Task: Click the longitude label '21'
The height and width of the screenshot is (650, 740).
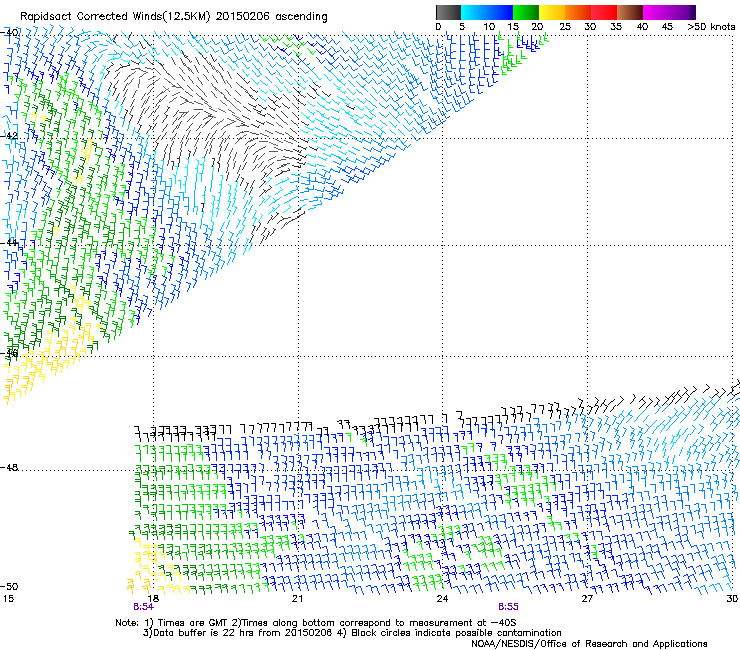Action: pyautogui.click(x=297, y=599)
